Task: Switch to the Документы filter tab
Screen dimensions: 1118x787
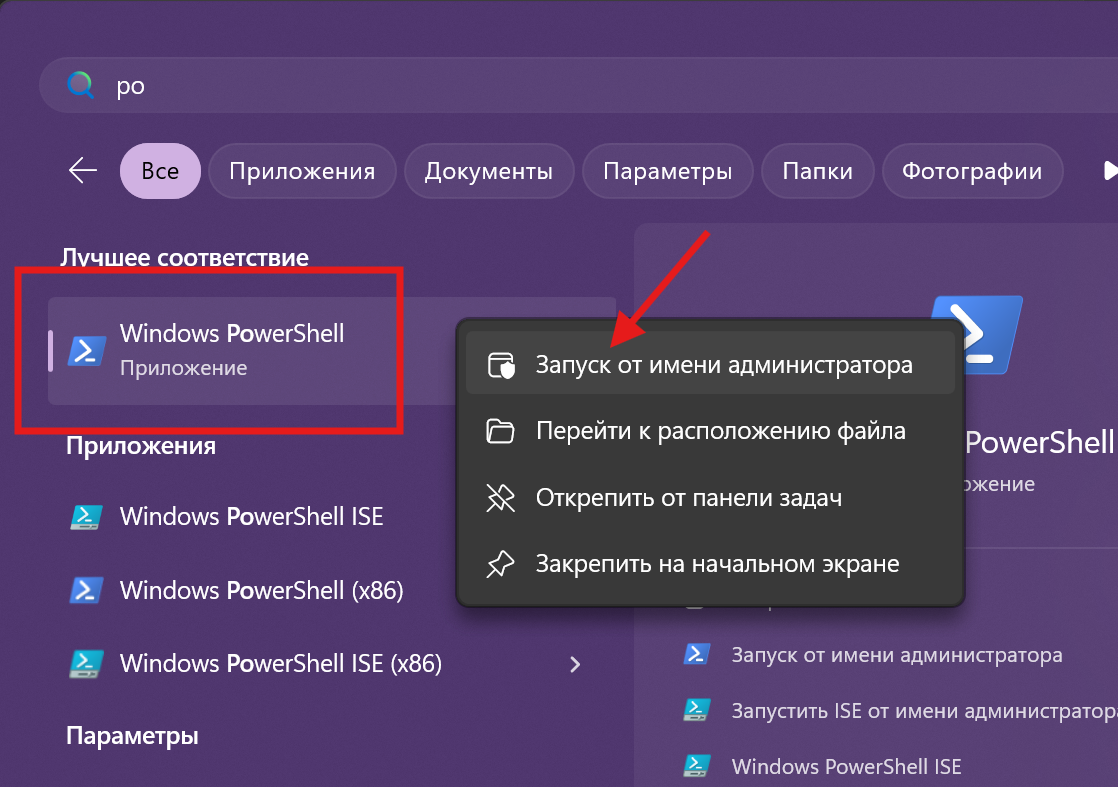Action: pyautogui.click(x=489, y=170)
